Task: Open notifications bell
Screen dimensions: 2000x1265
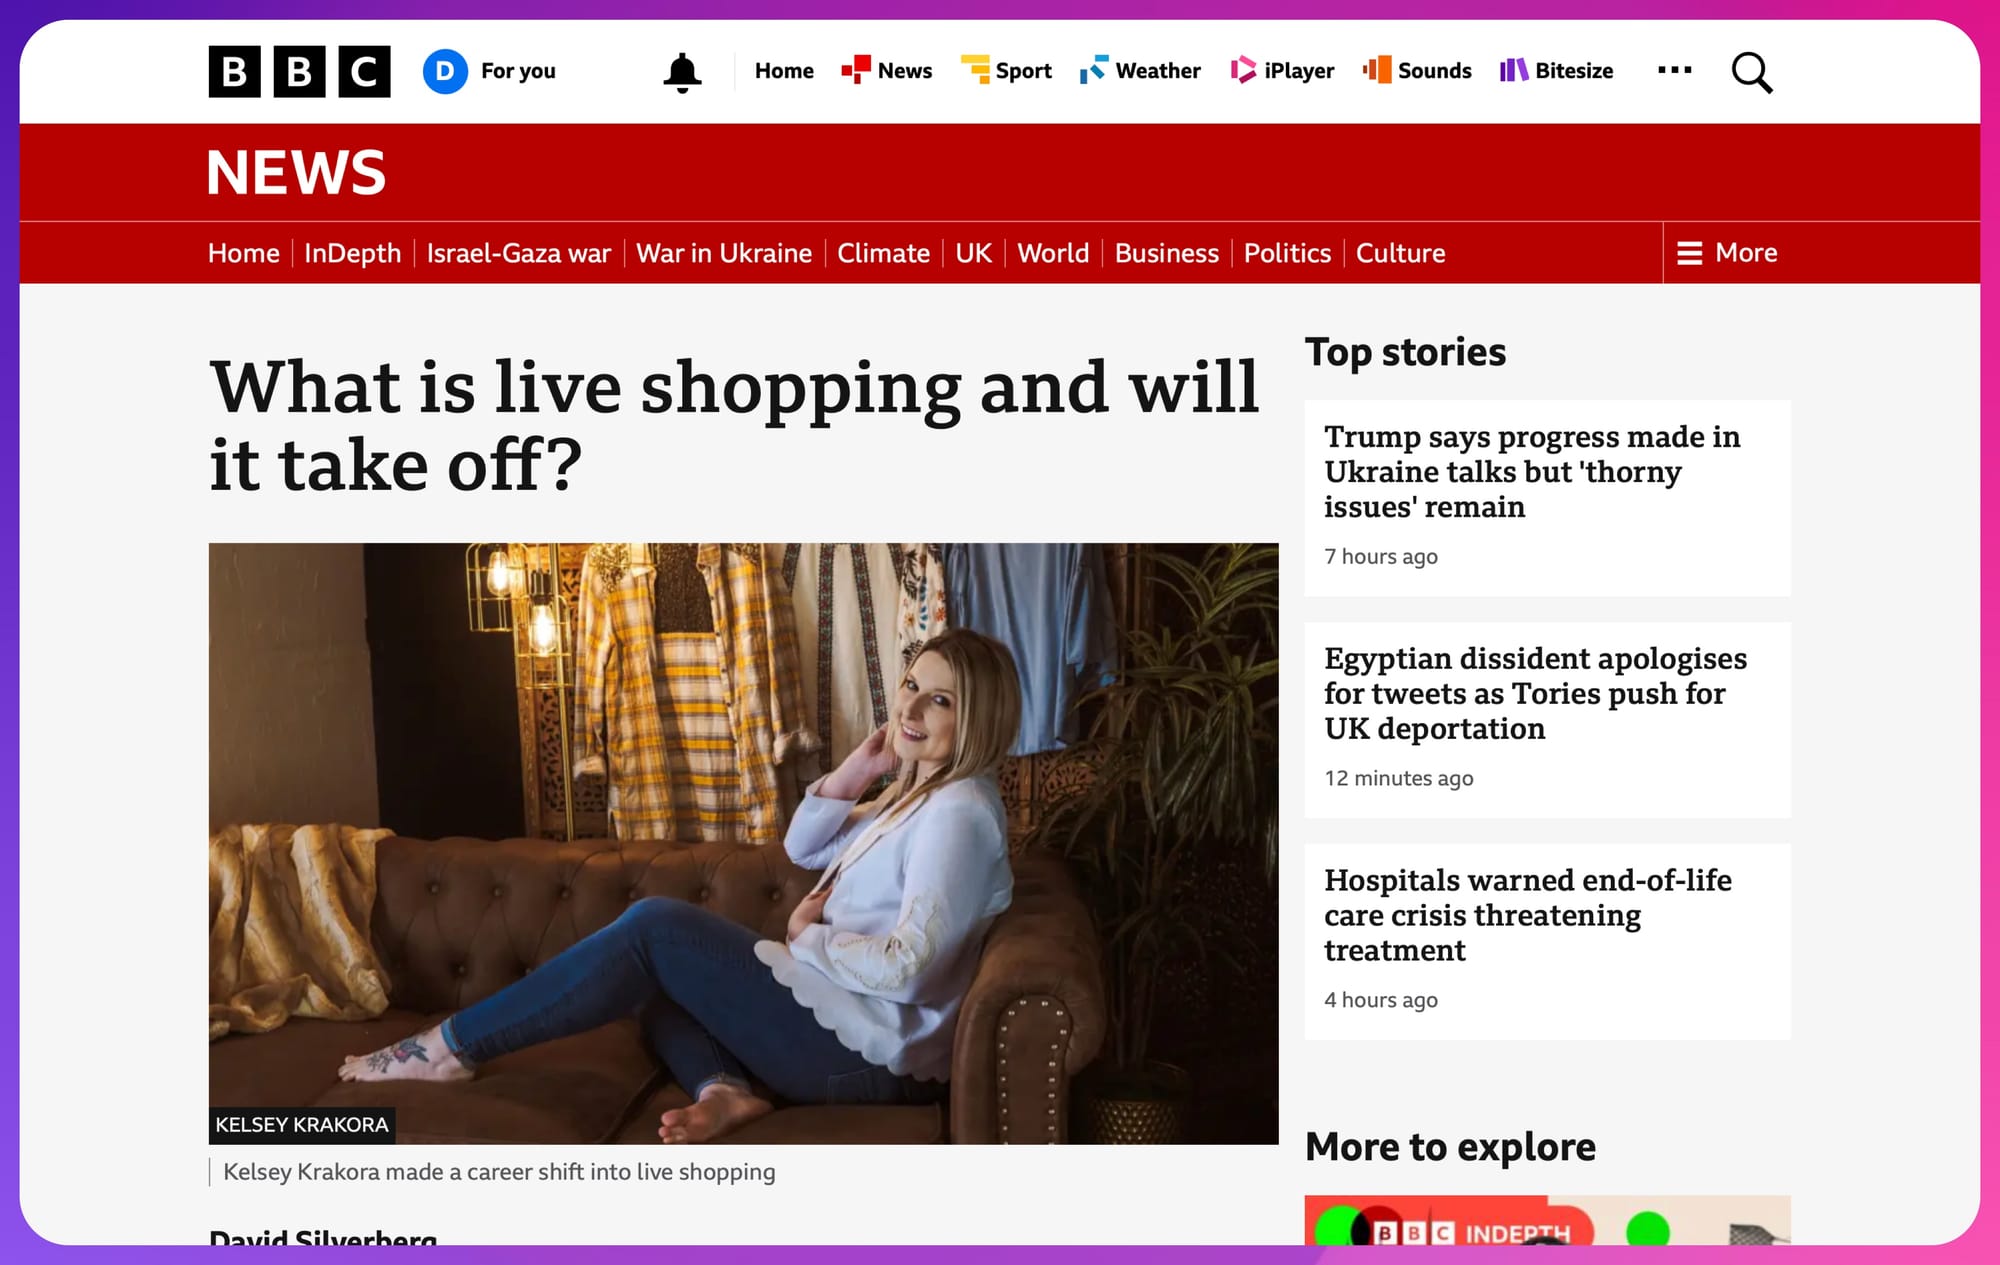Action: click(x=682, y=72)
